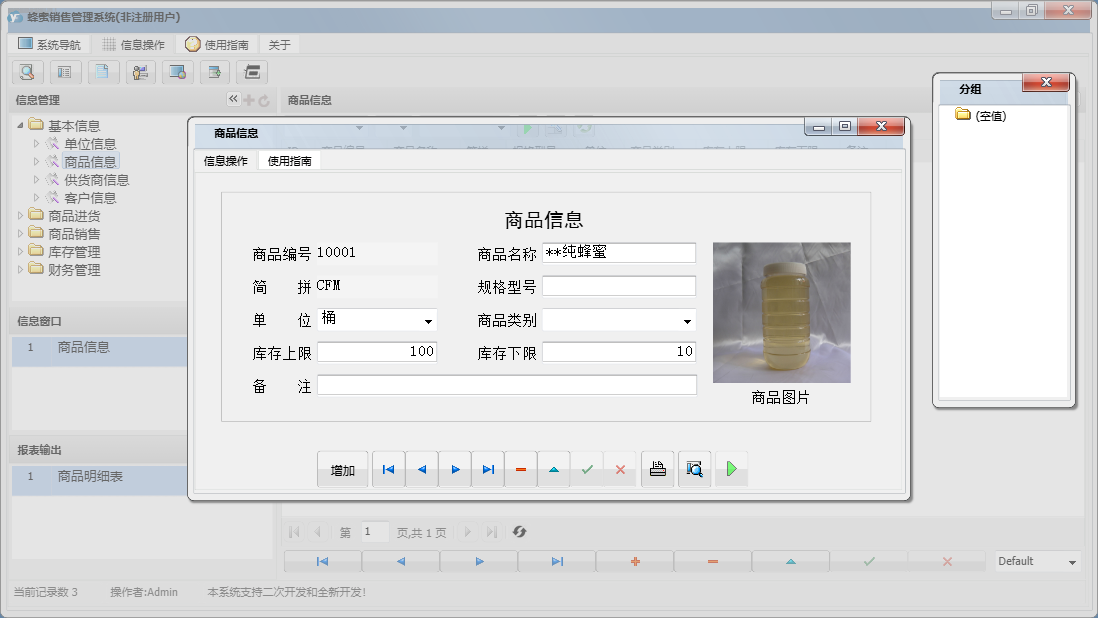Screen dimensions: 1098x618
Task: Open the 单位 dropdown
Action: (x=430, y=320)
